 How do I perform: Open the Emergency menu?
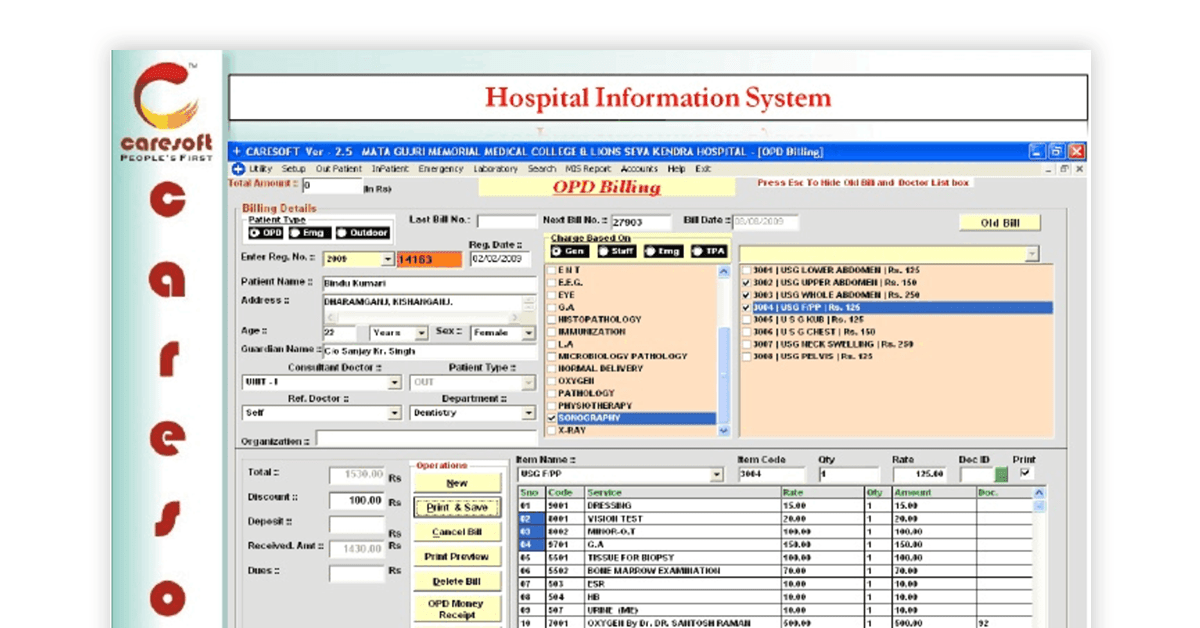[x=441, y=169]
